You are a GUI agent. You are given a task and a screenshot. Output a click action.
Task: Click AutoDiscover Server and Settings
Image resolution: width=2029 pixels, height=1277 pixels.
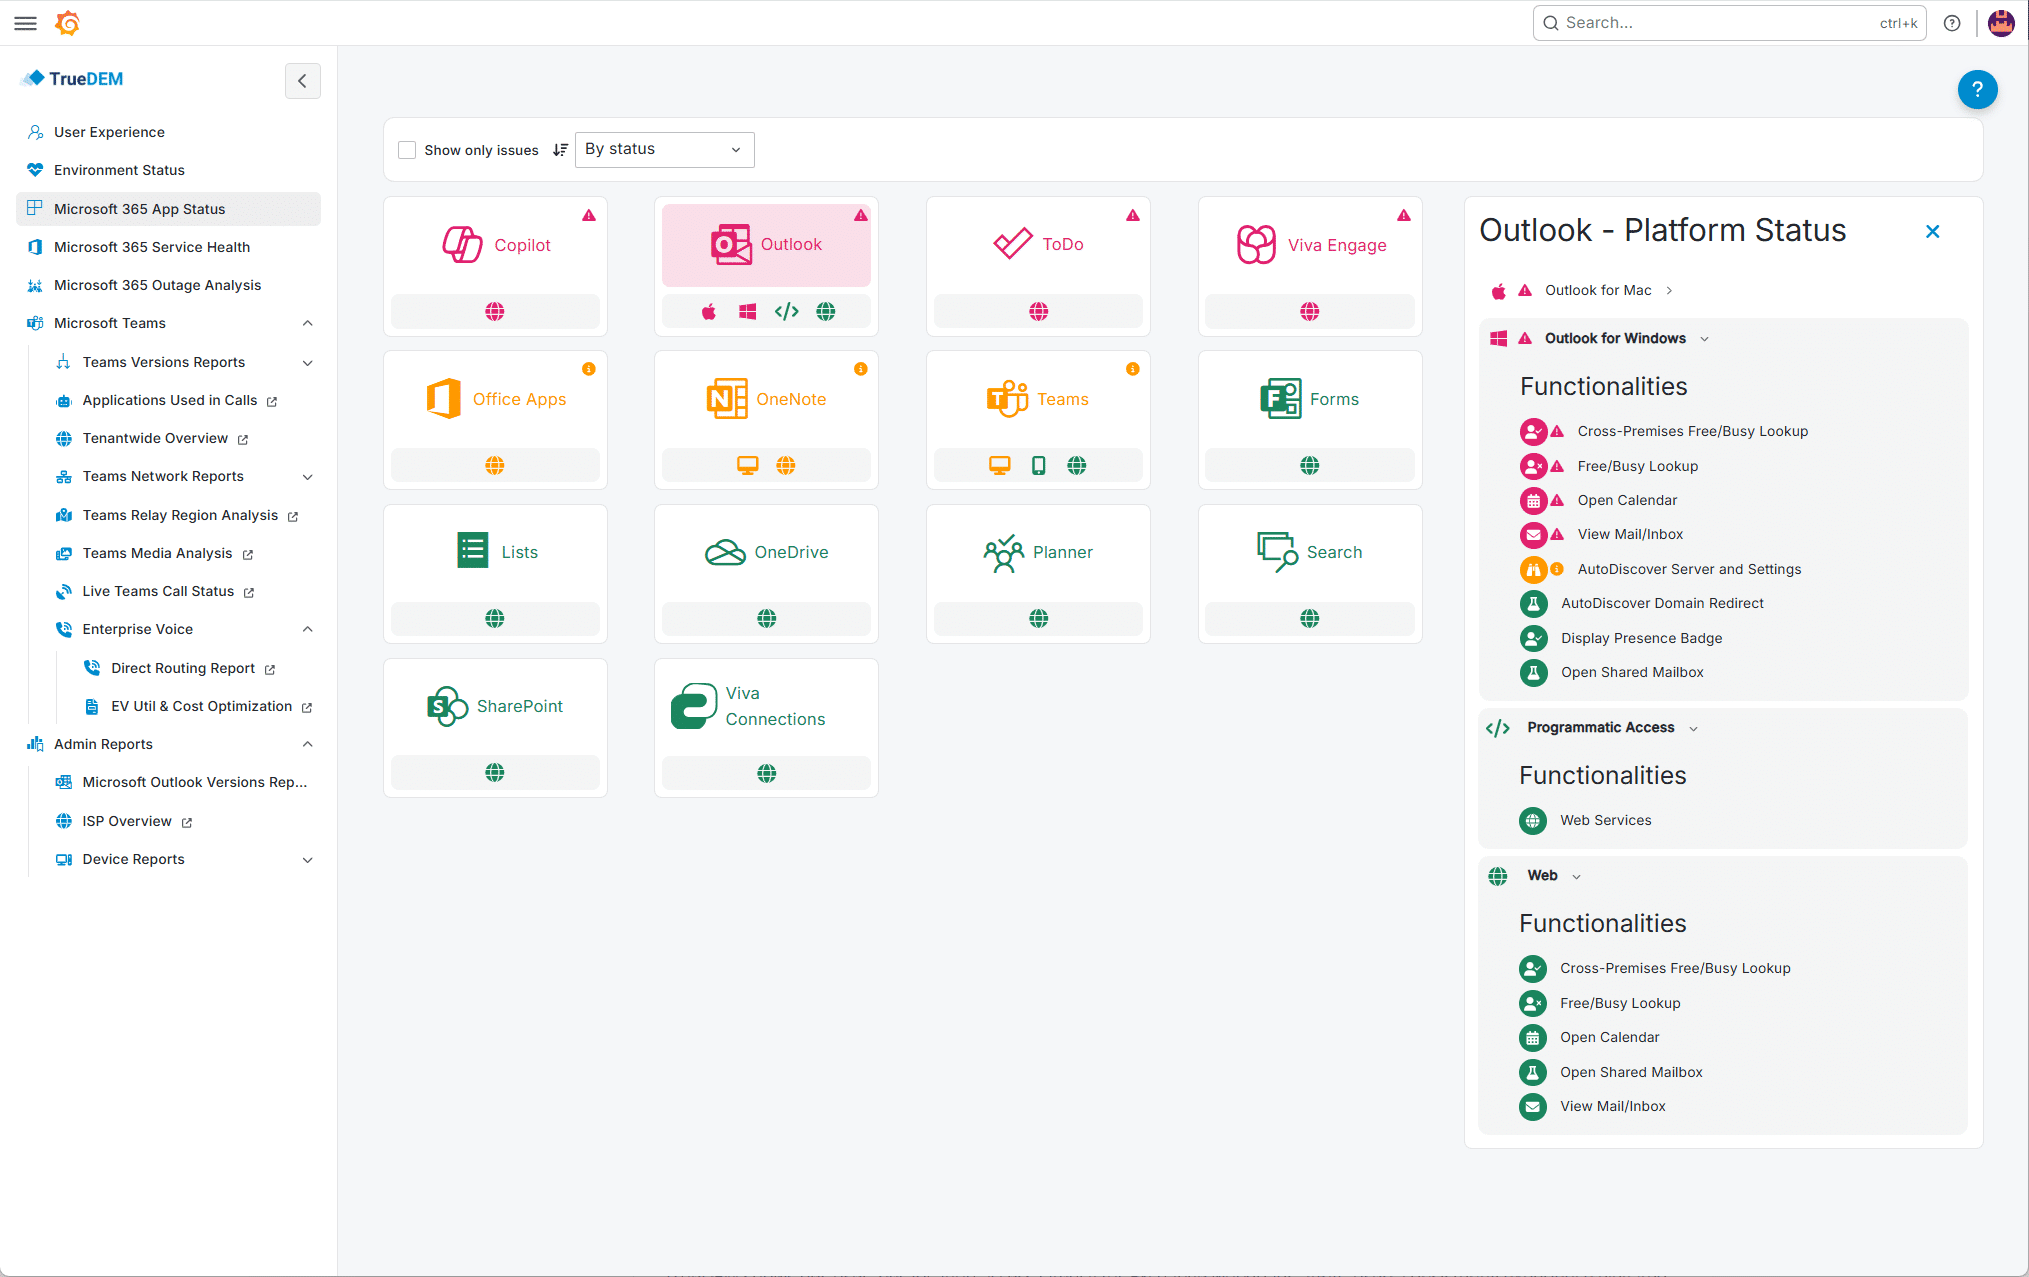[x=1689, y=569]
